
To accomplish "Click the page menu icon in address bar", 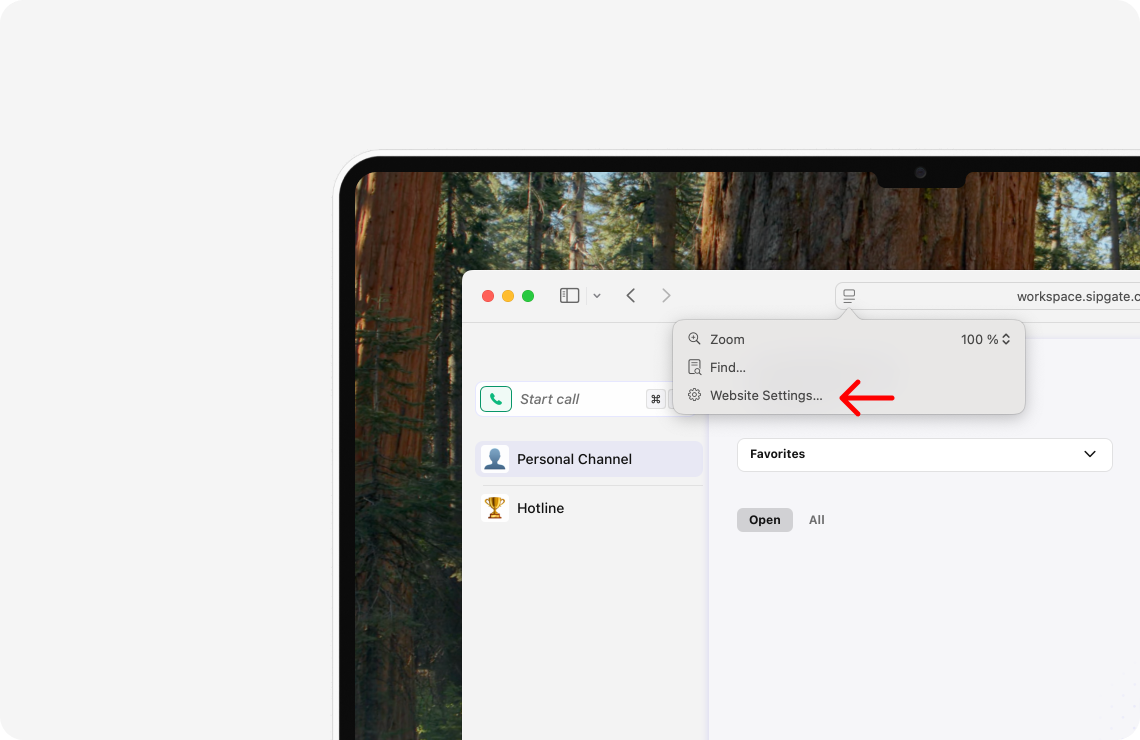I will point(848,296).
